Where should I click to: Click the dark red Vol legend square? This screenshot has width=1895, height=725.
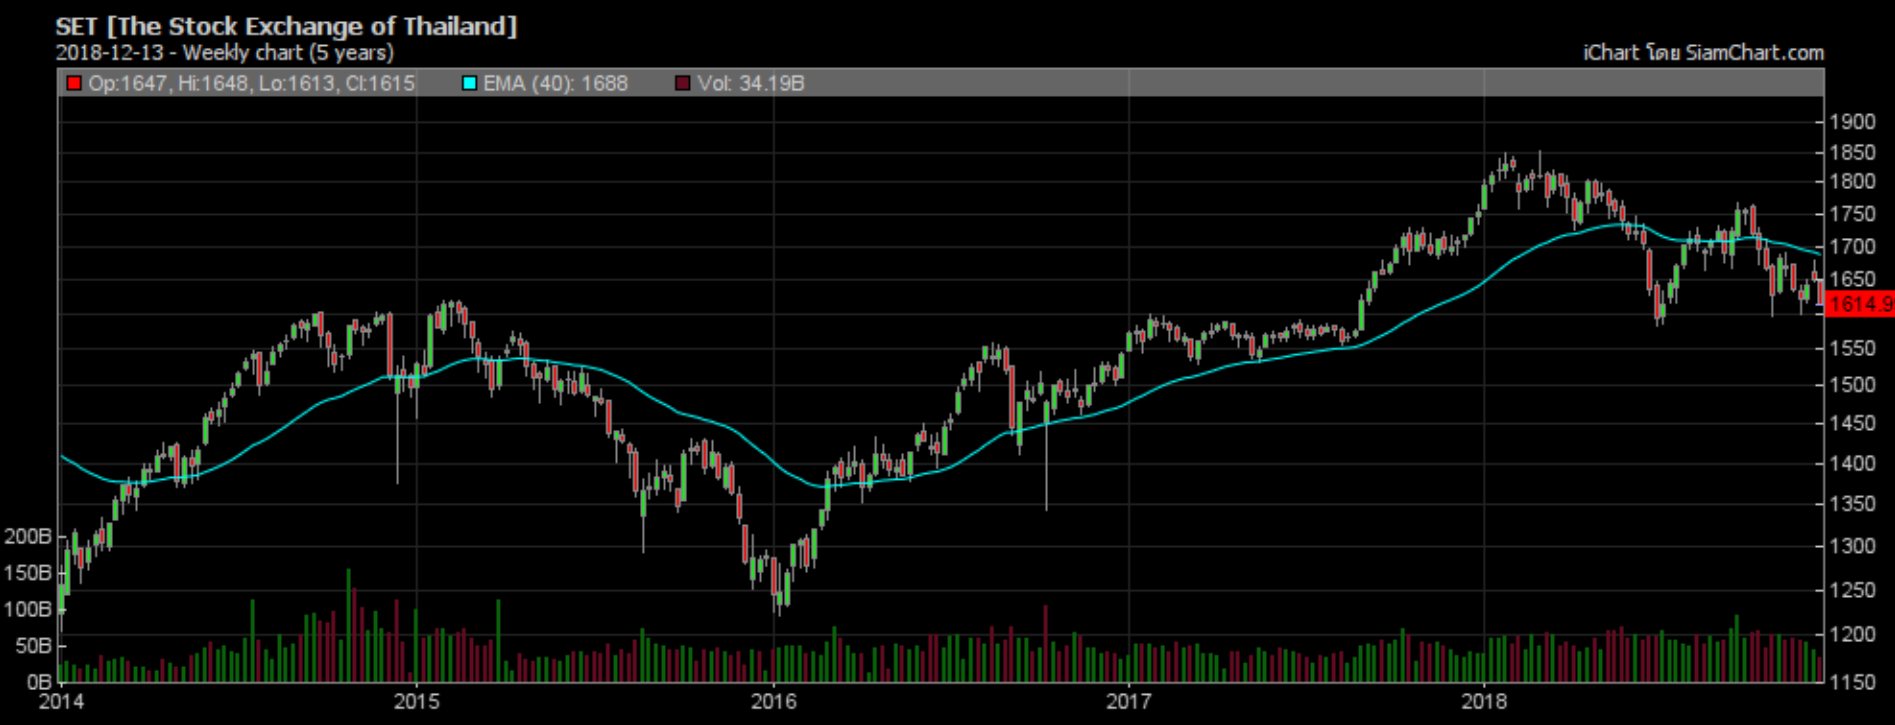click(x=683, y=83)
